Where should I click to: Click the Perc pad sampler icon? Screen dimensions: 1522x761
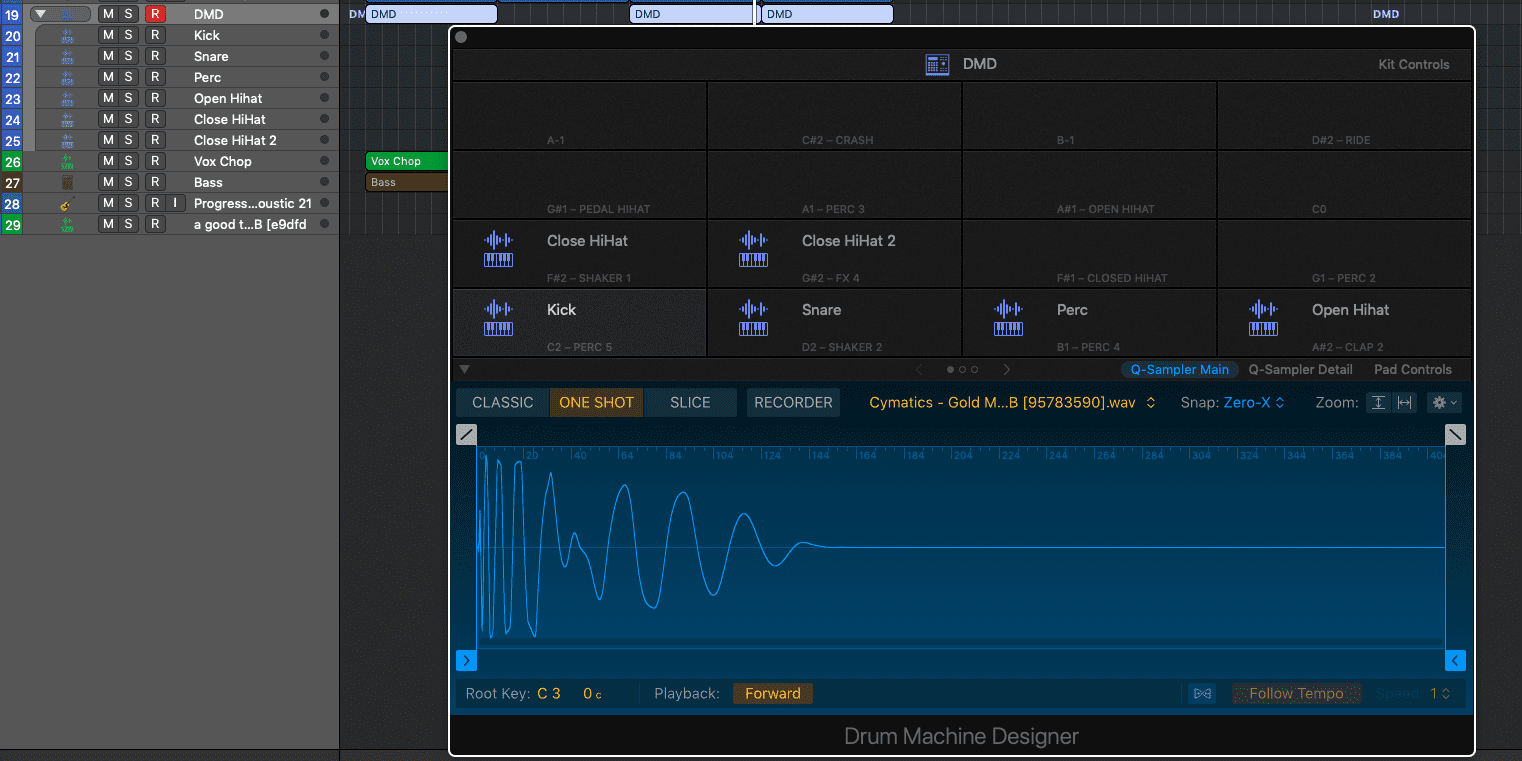coord(1008,319)
